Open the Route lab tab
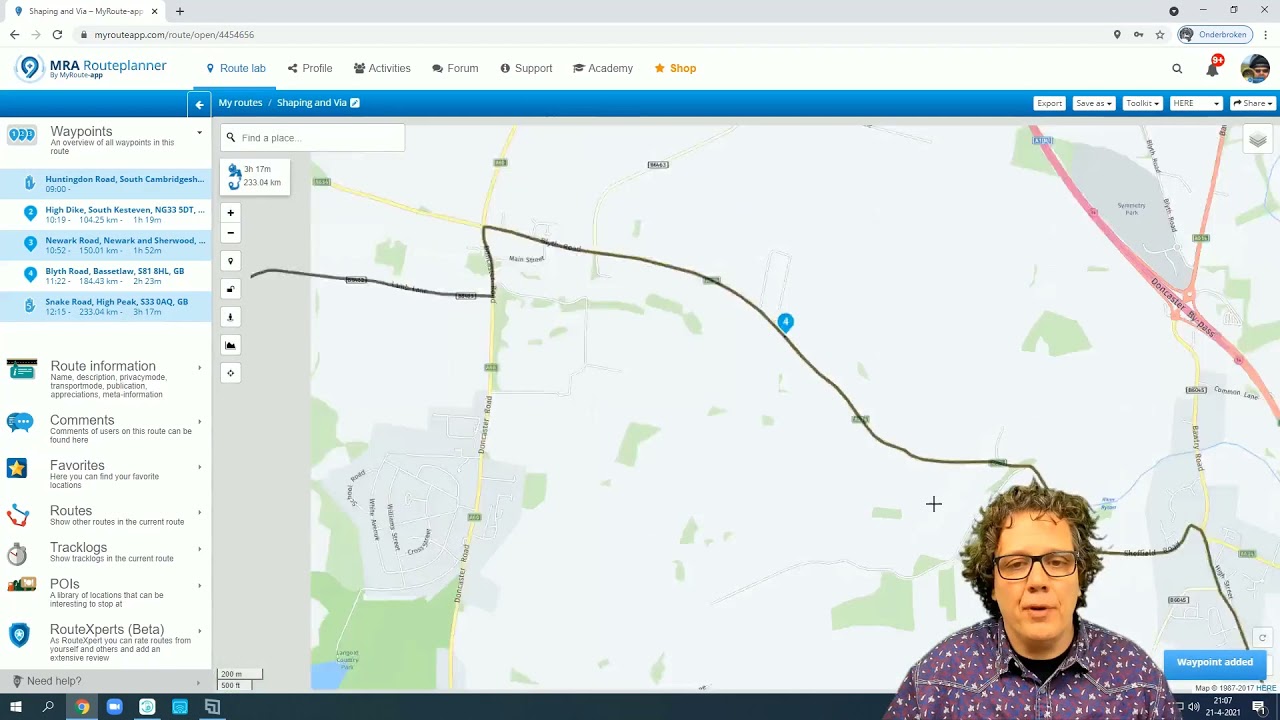 click(236, 68)
